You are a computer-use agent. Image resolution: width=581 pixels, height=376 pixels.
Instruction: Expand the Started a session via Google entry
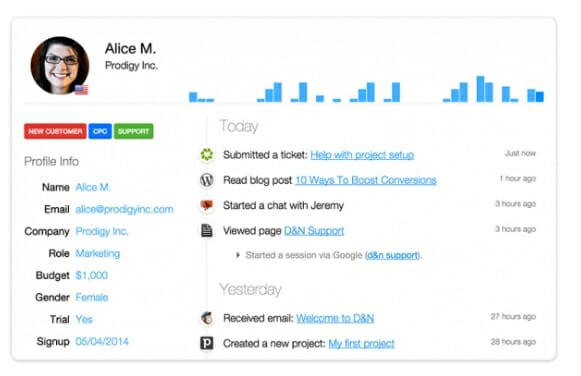point(238,255)
